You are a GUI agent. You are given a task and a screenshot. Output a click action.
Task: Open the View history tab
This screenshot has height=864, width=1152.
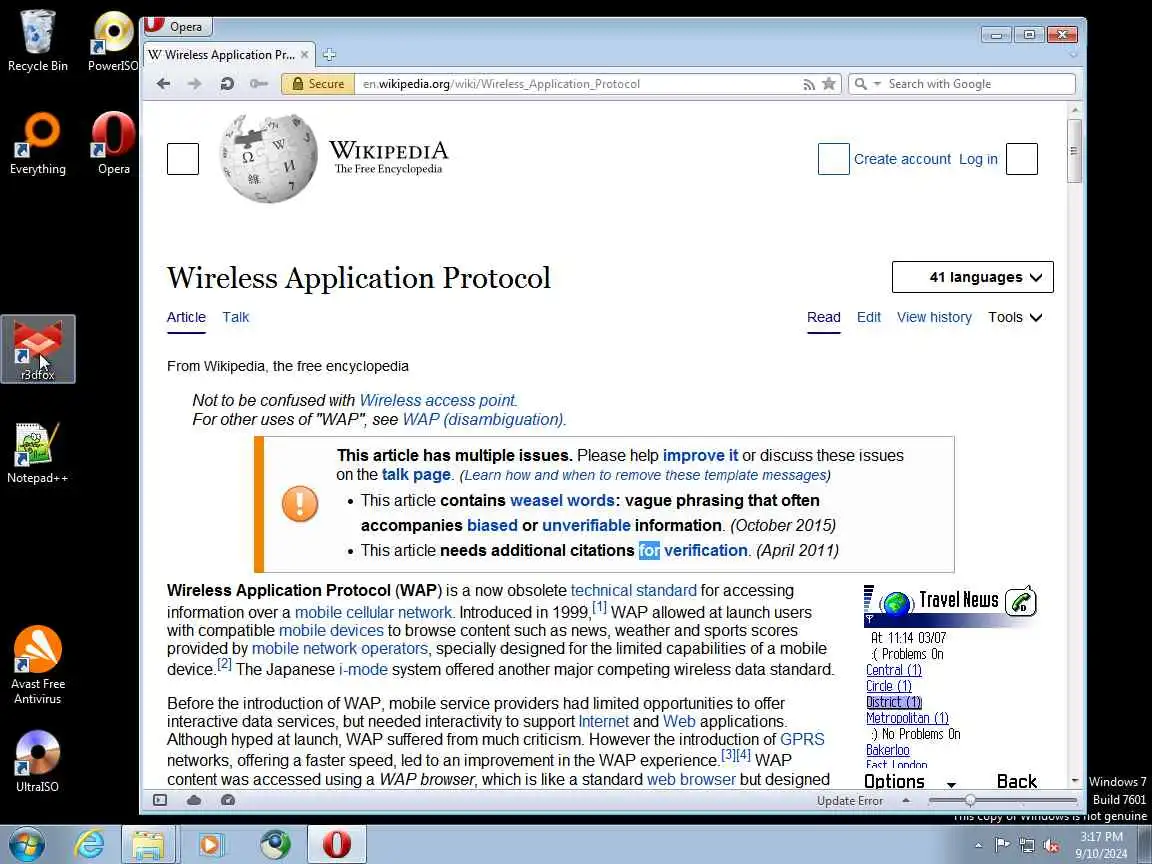pos(934,317)
